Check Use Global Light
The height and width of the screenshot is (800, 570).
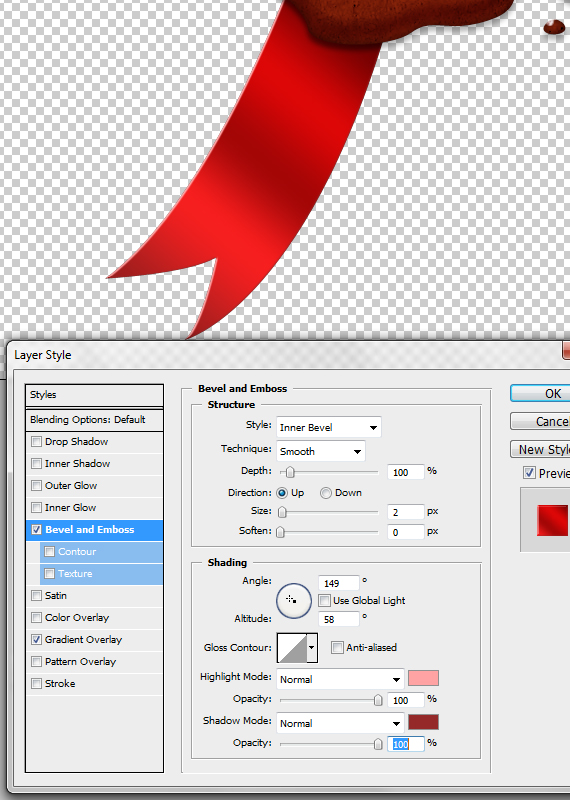coord(324,601)
